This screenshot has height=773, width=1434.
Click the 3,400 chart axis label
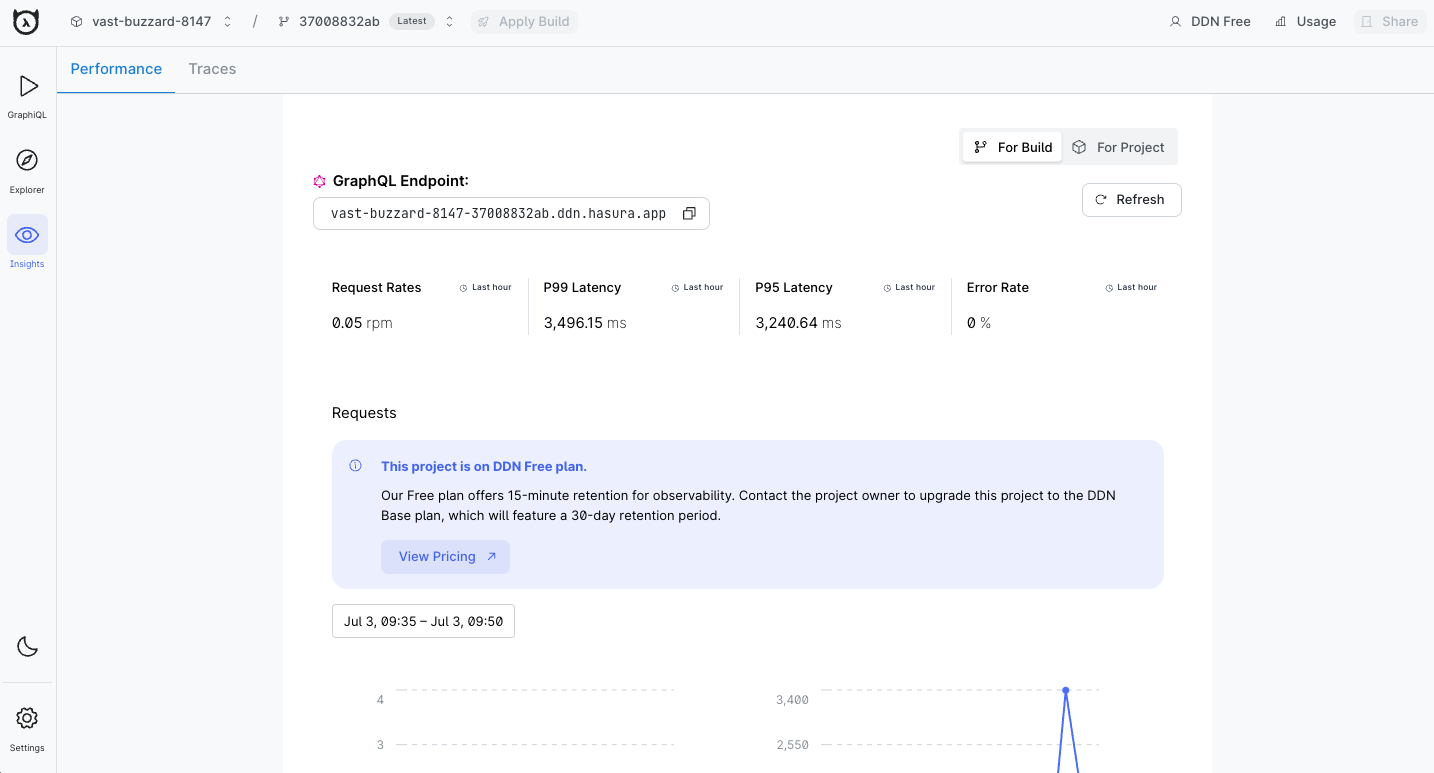pos(792,700)
